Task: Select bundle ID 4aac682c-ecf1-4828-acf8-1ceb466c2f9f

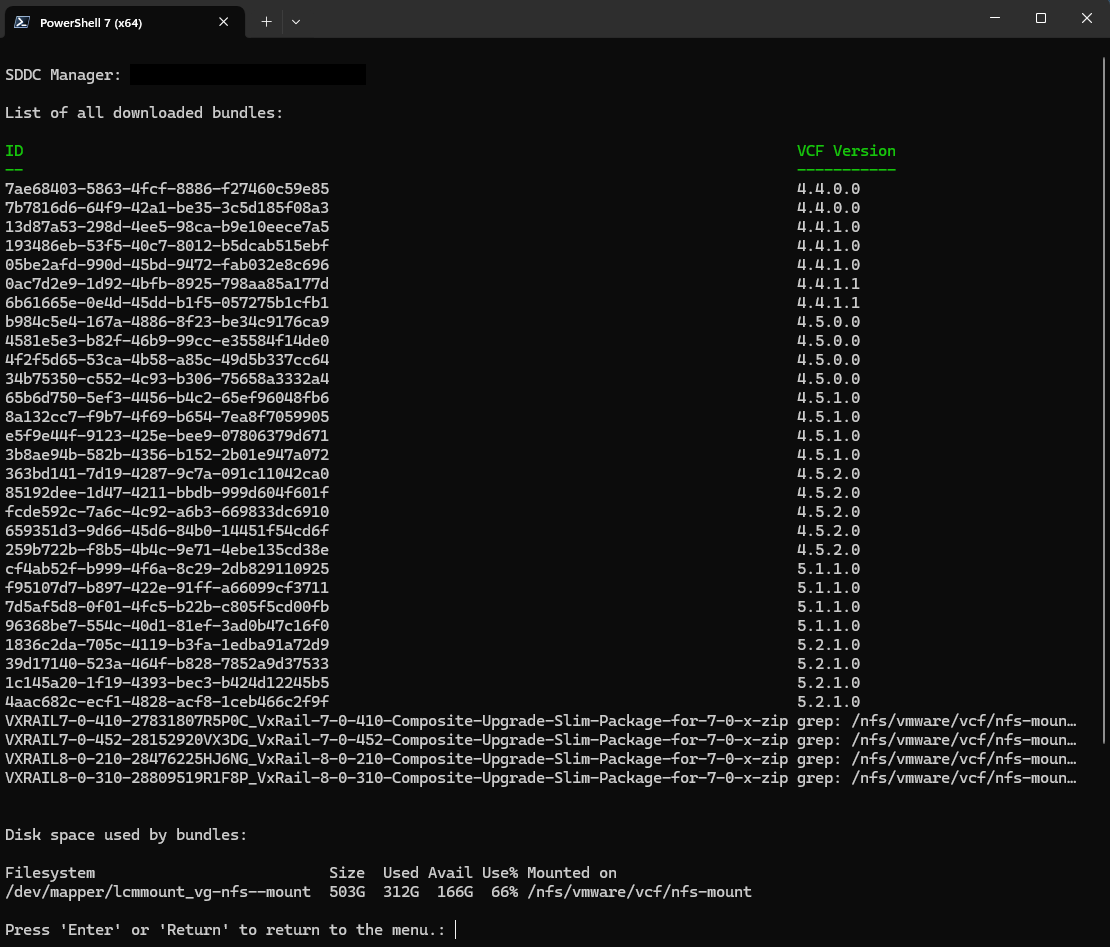Action: pyautogui.click(x=167, y=702)
